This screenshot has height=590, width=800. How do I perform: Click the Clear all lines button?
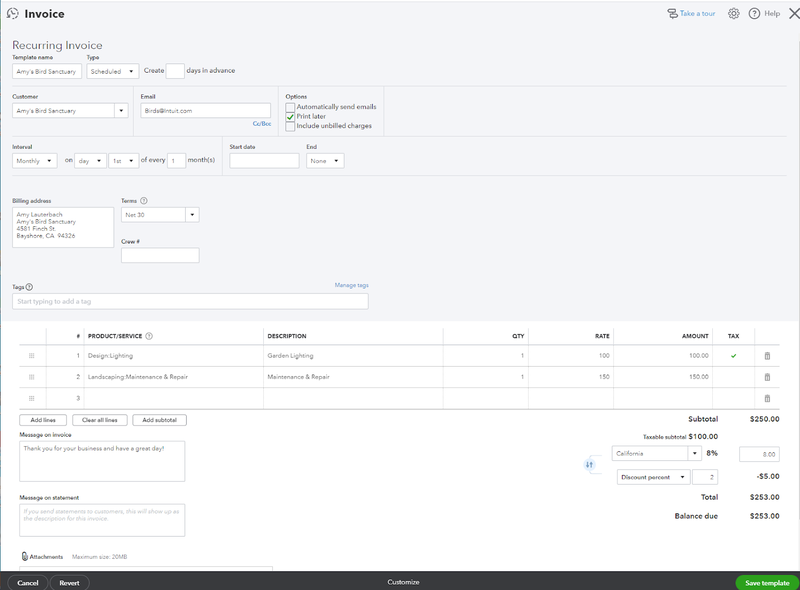[100, 420]
